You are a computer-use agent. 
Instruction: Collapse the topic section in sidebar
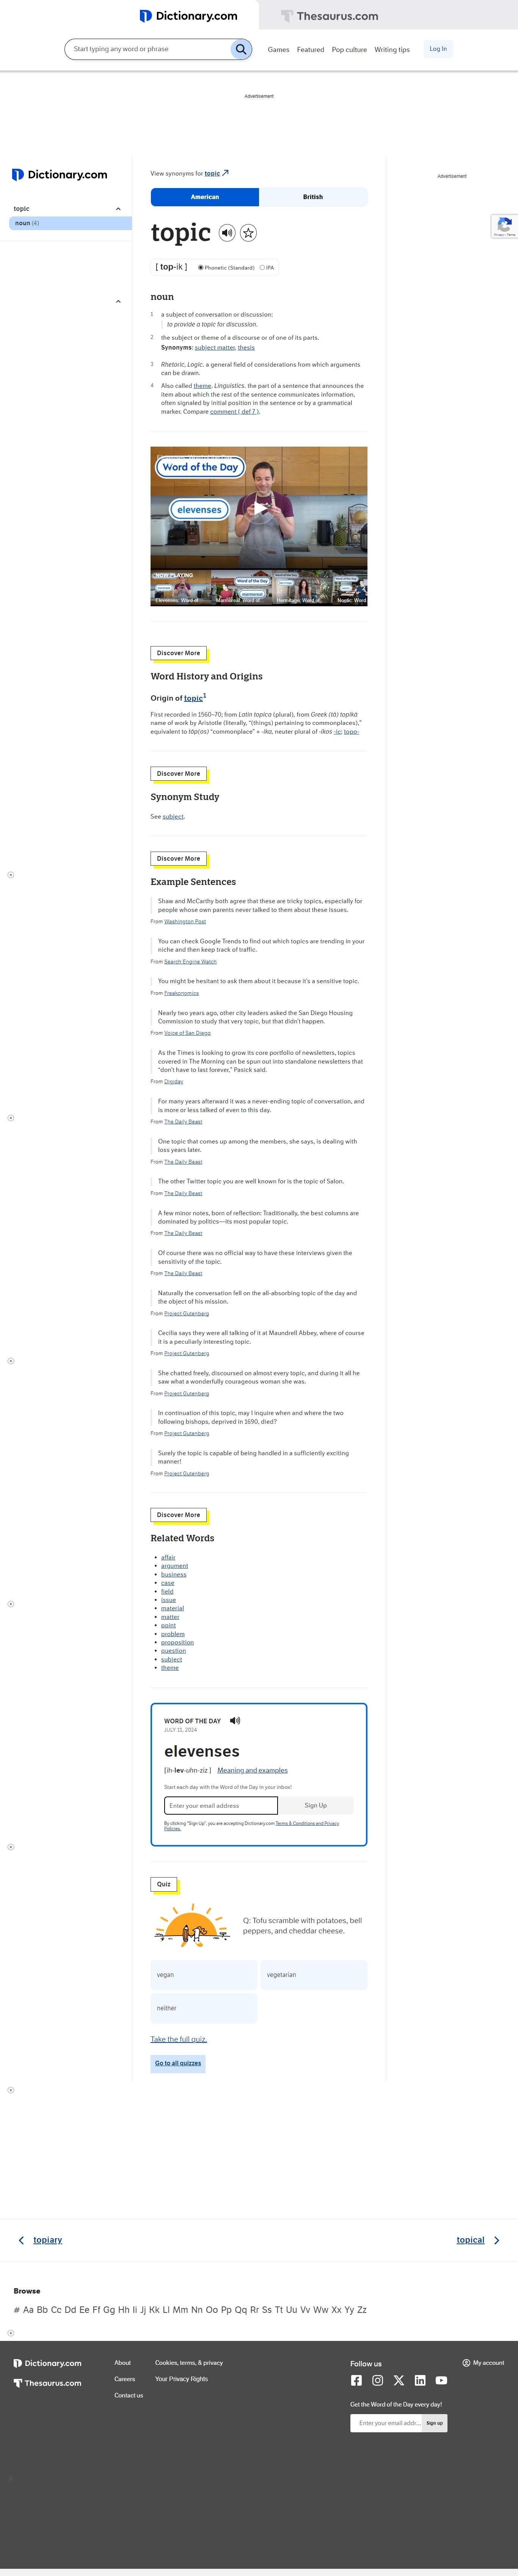click(118, 209)
